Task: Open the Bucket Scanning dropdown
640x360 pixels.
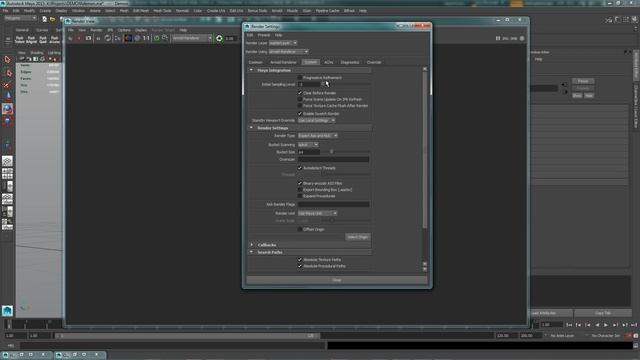Action: coord(308,145)
